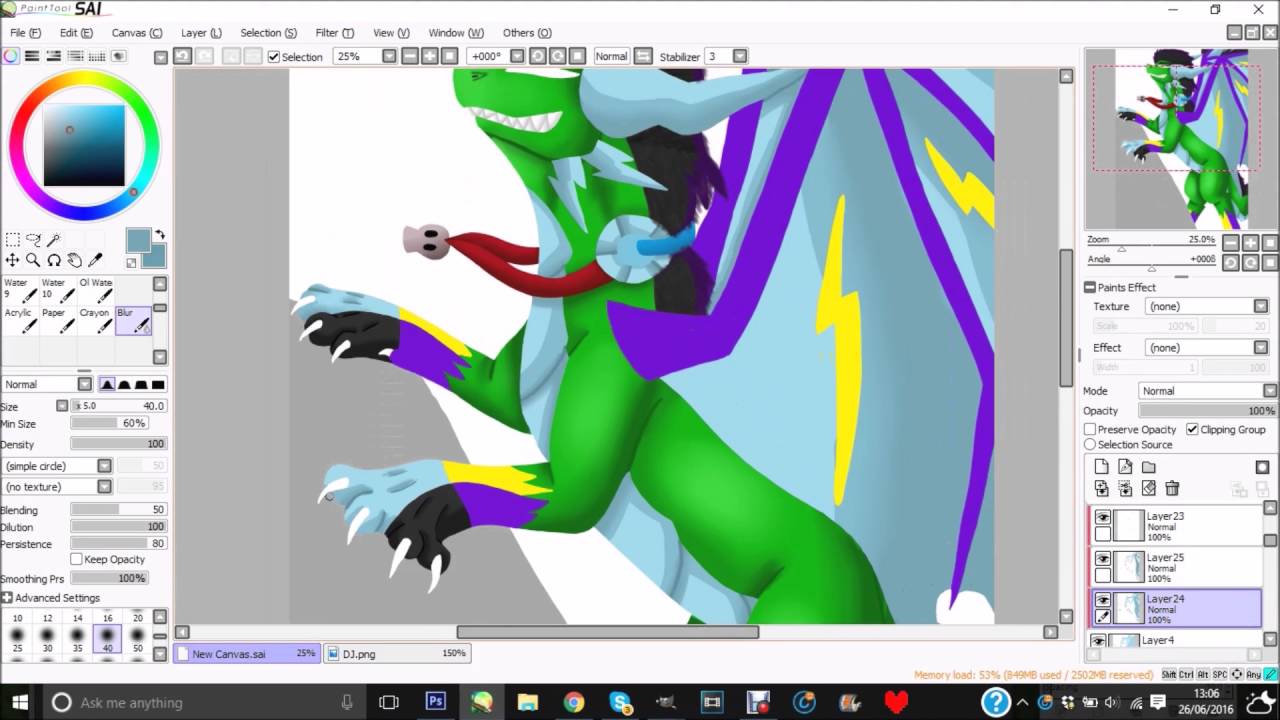Swap foreground and background colors

[159, 236]
